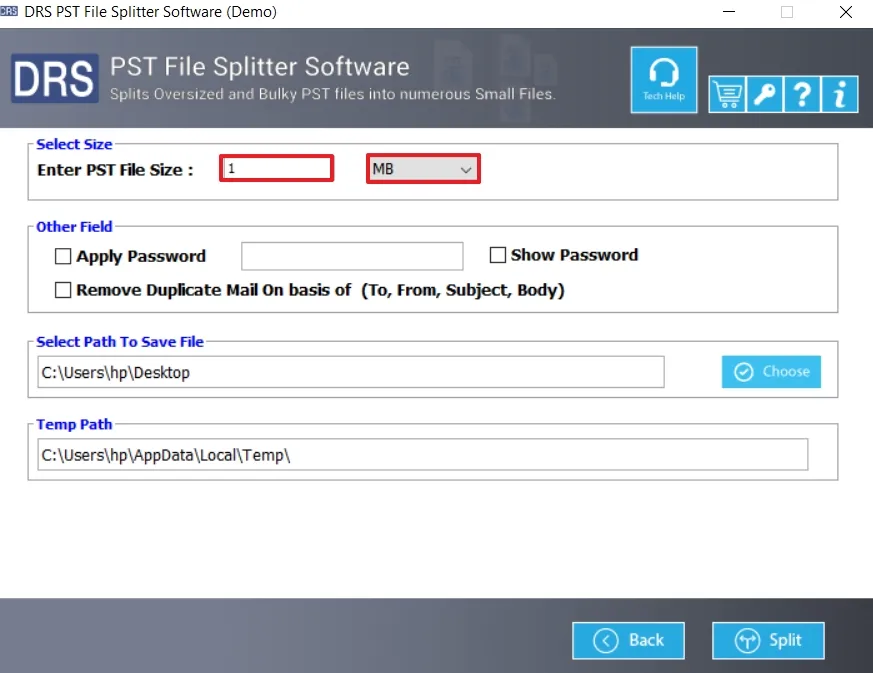Image resolution: width=873 pixels, height=673 pixels.
Task: Close the DRS PST File Splitter window
Action: tap(846, 12)
